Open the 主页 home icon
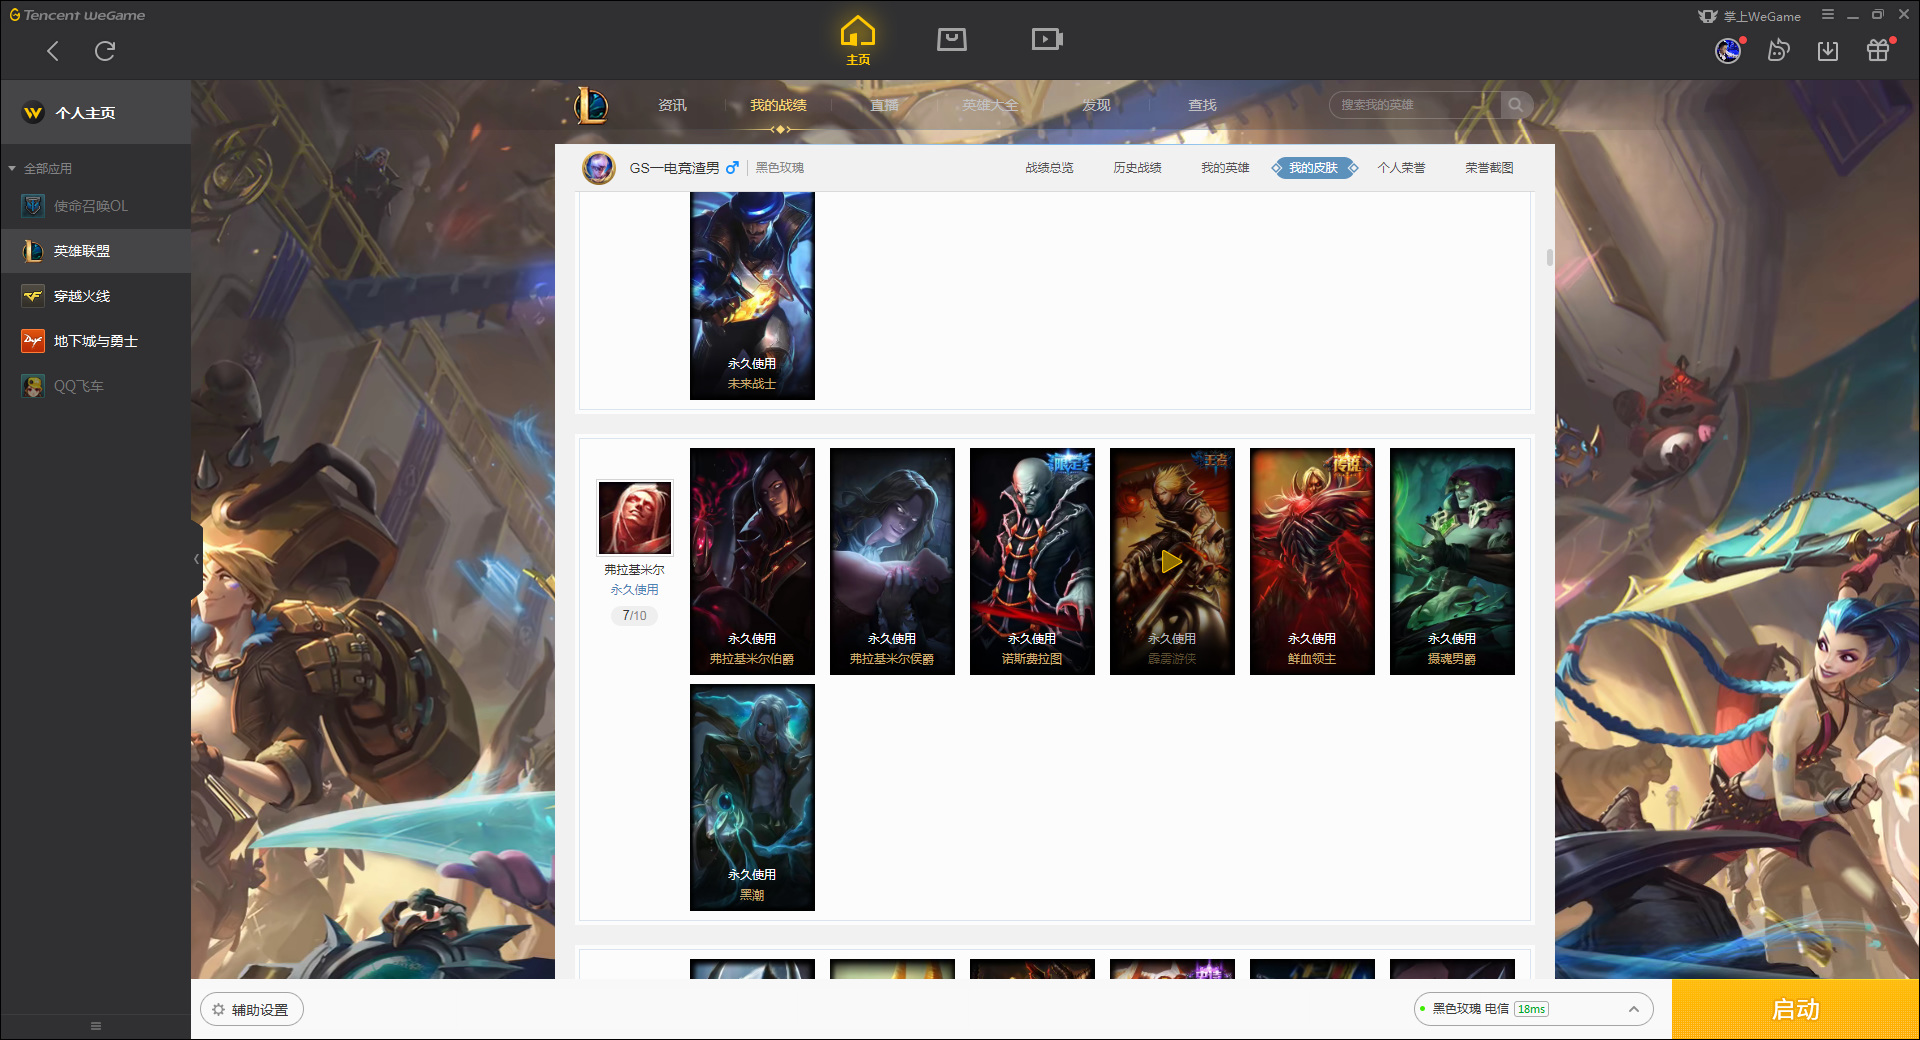The image size is (1920, 1040). coord(858,40)
